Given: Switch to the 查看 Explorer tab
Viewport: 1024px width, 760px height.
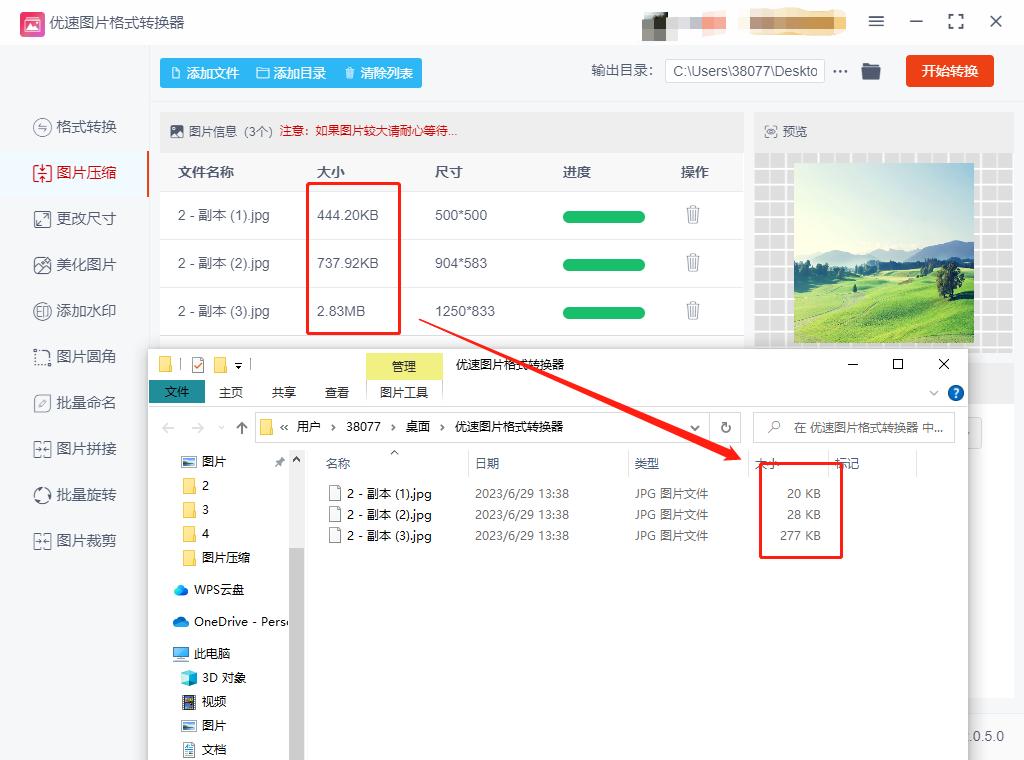Looking at the screenshot, I should coord(336,392).
